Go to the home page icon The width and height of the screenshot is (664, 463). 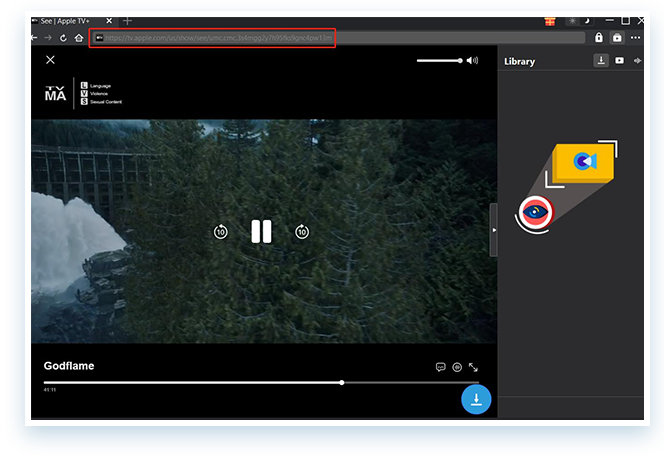click(x=79, y=38)
